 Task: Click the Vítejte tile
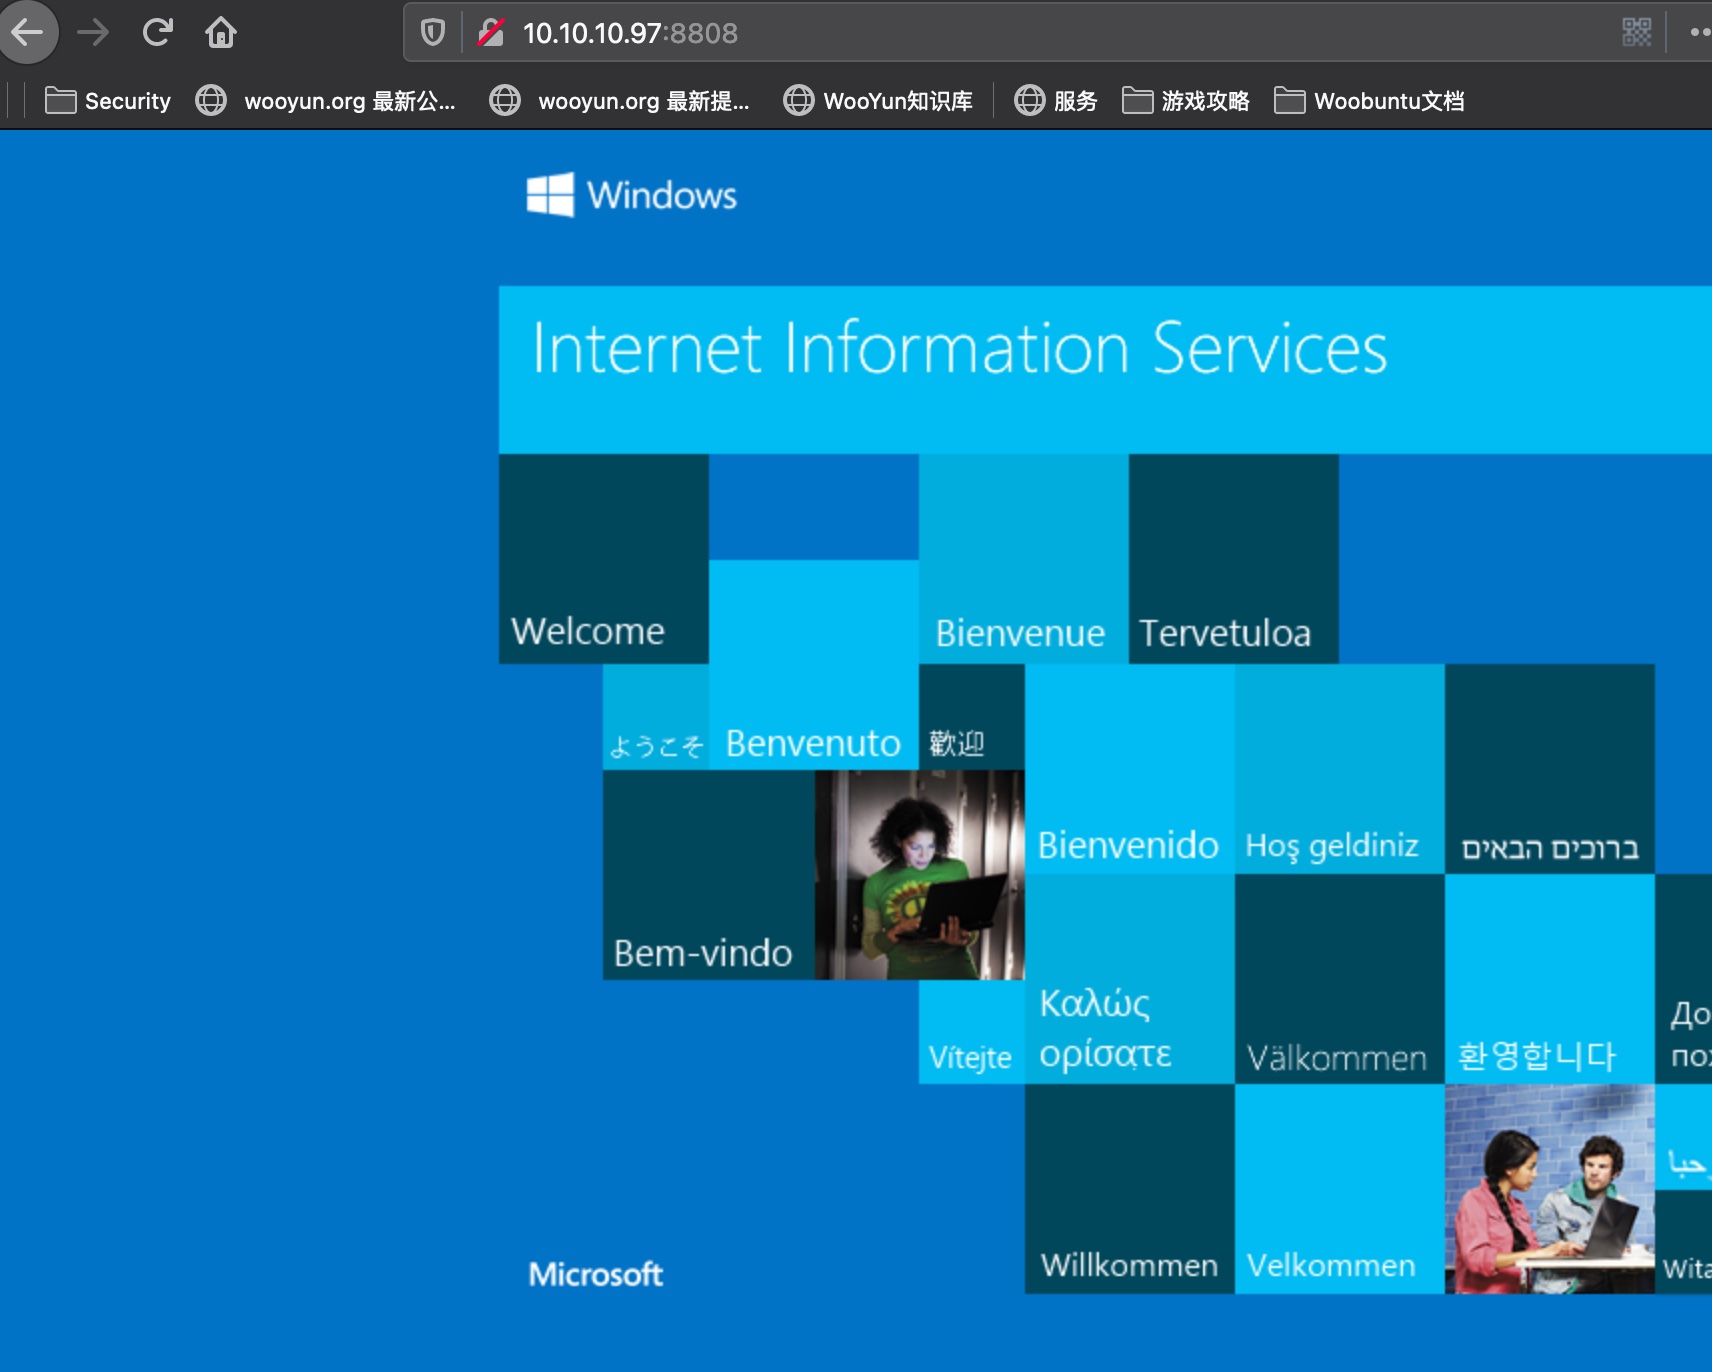[x=972, y=1032]
